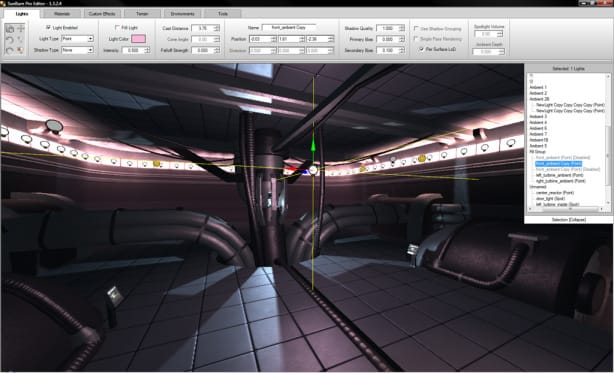Select Ambient 1 in the lights list

538,87
